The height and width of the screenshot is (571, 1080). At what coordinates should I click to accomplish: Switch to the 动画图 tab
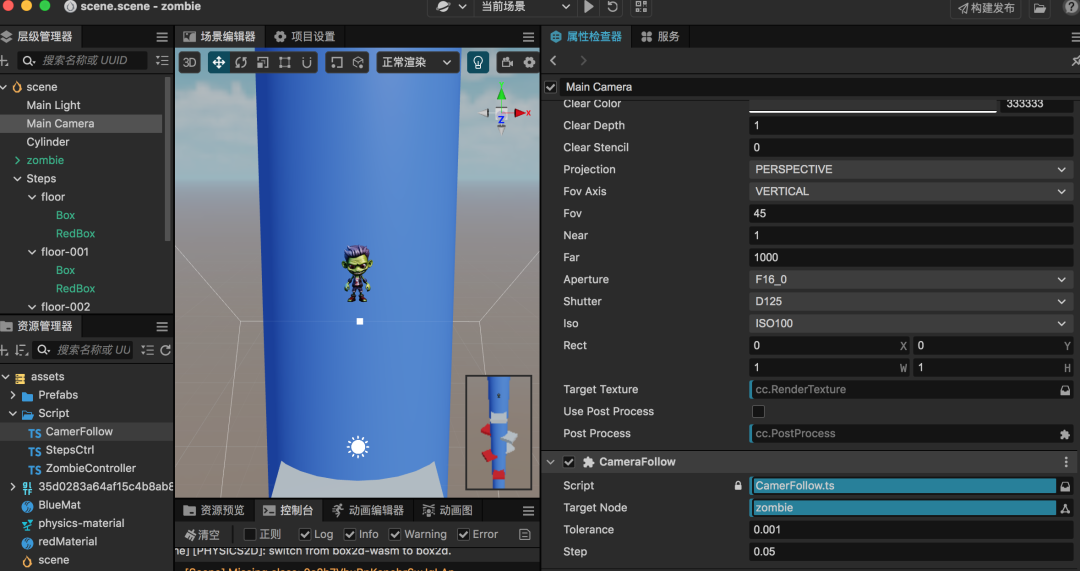coord(448,510)
